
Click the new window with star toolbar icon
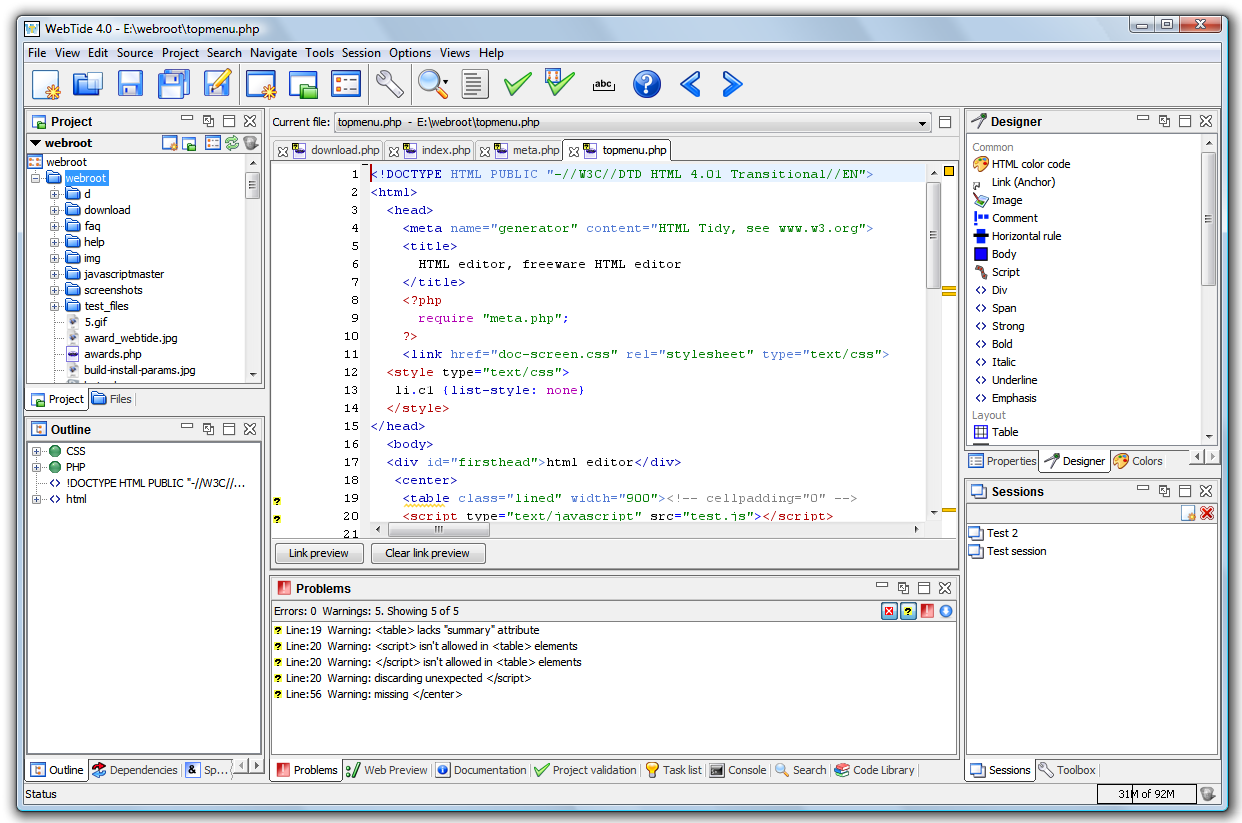261,85
